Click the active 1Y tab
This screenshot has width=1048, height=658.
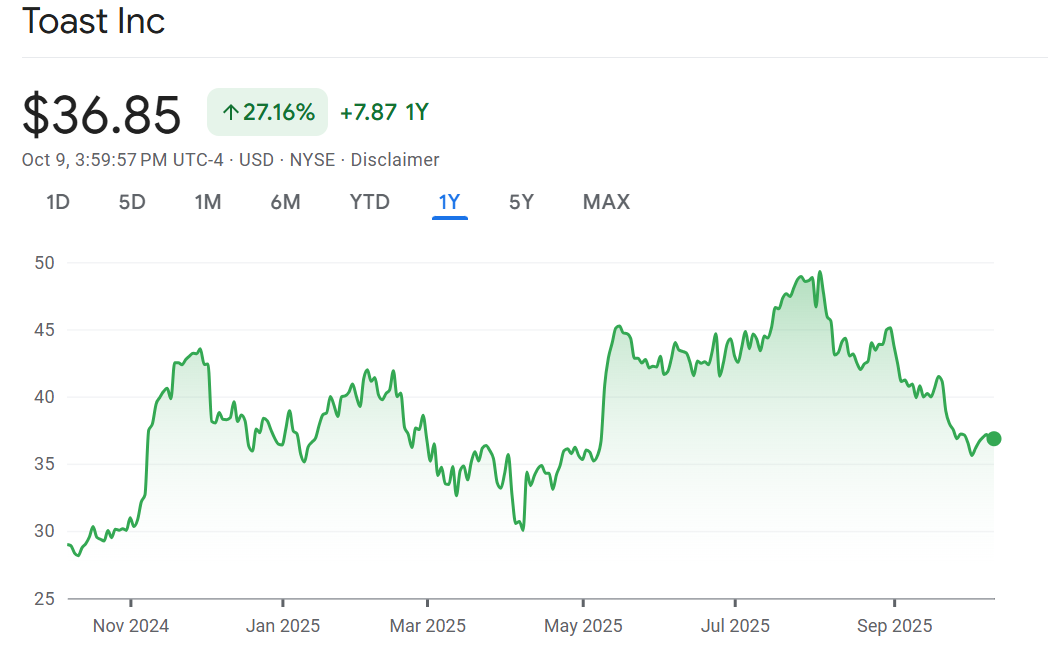click(x=449, y=202)
